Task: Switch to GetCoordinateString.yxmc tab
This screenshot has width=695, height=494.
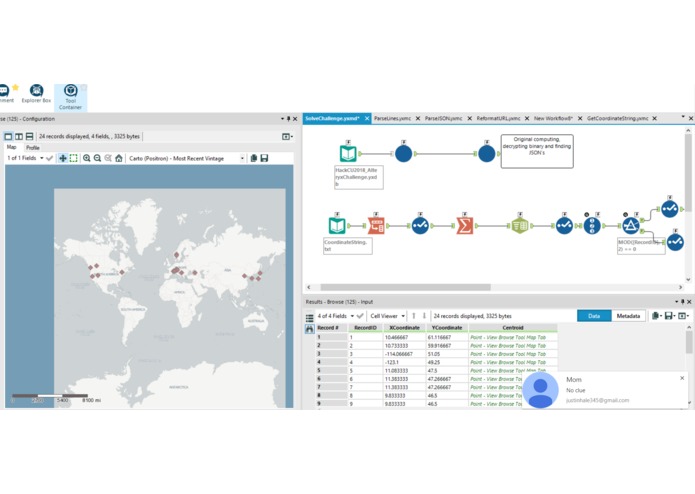Action: (x=617, y=118)
